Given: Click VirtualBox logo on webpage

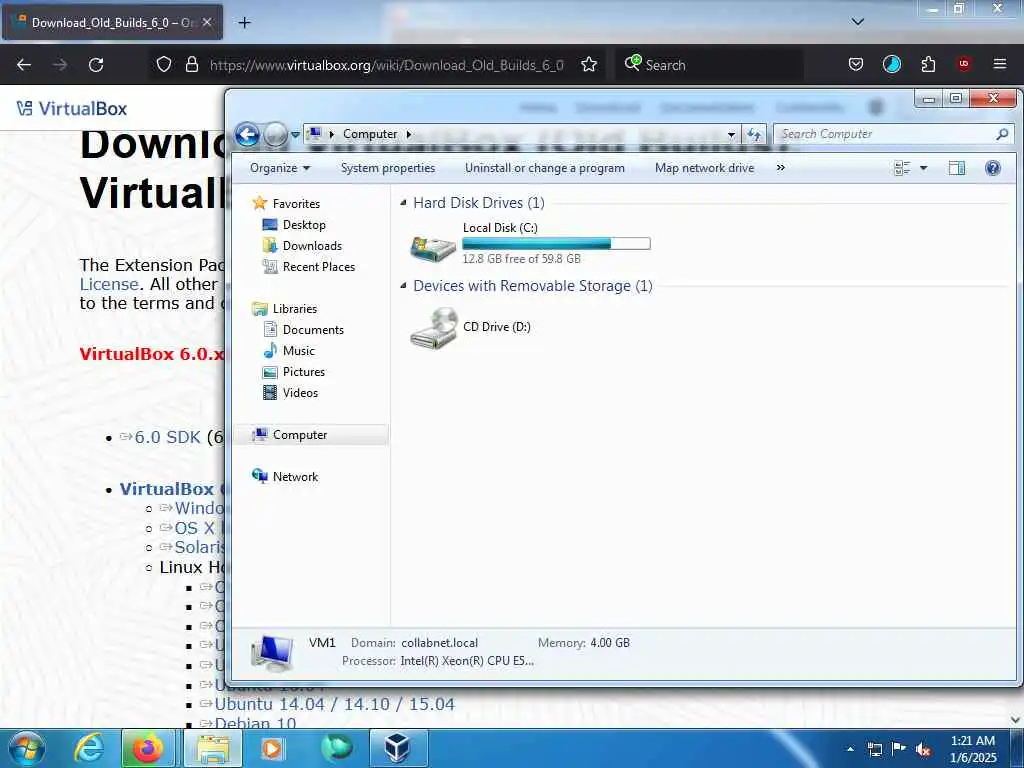Looking at the screenshot, I should (x=72, y=108).
